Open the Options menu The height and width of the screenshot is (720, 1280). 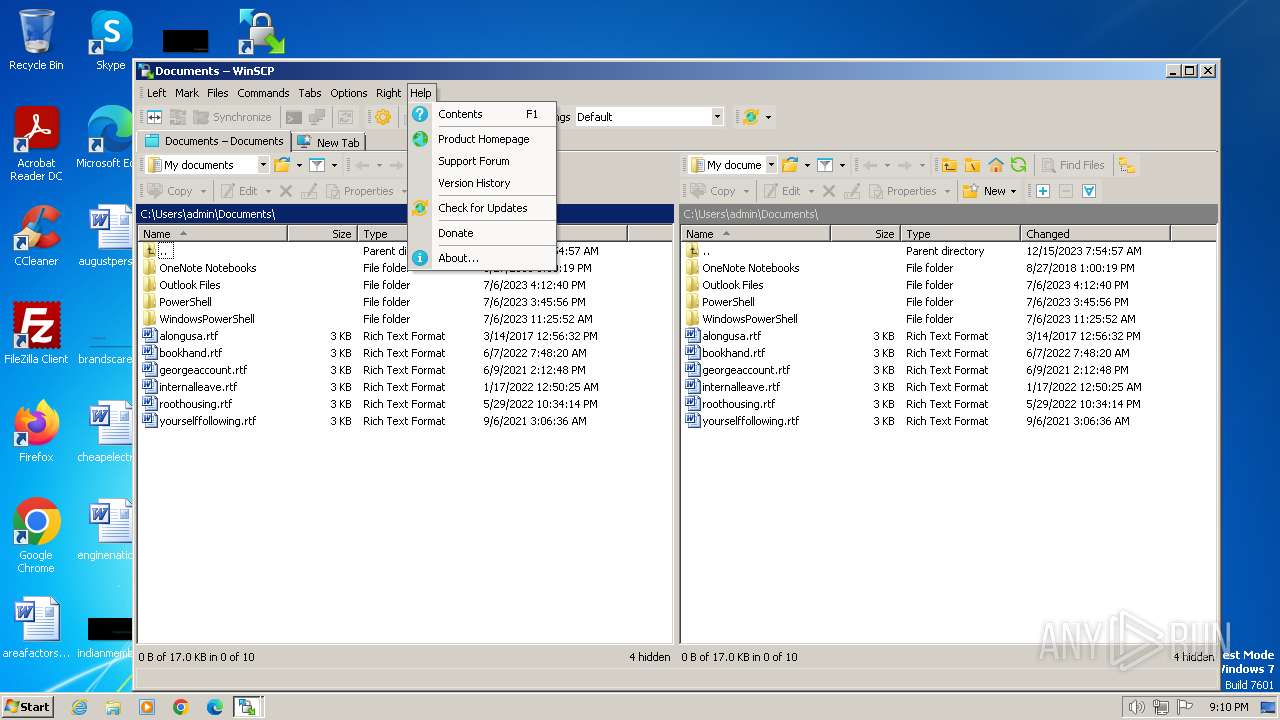349,93
